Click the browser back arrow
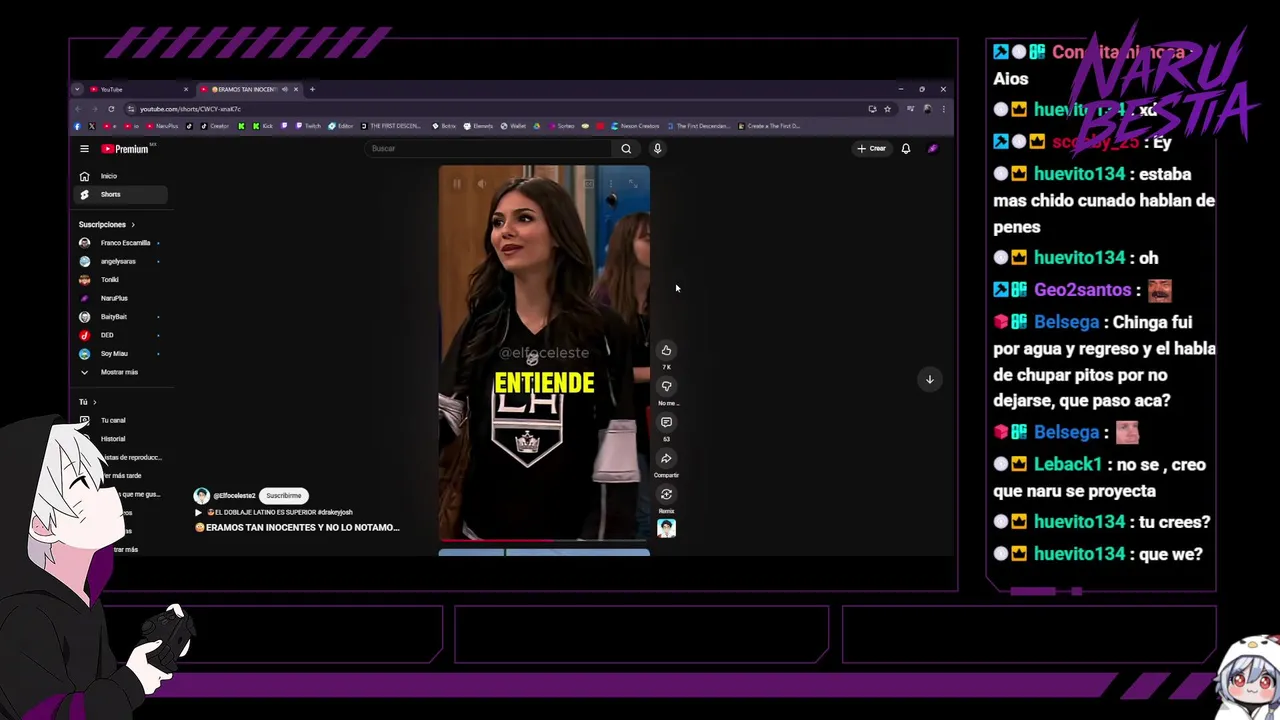This screenshot has height=720, width=1280. [78, 108]
